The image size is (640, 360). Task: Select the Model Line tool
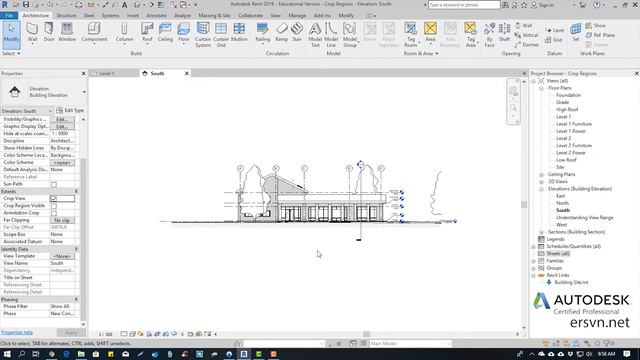point(331,35)
